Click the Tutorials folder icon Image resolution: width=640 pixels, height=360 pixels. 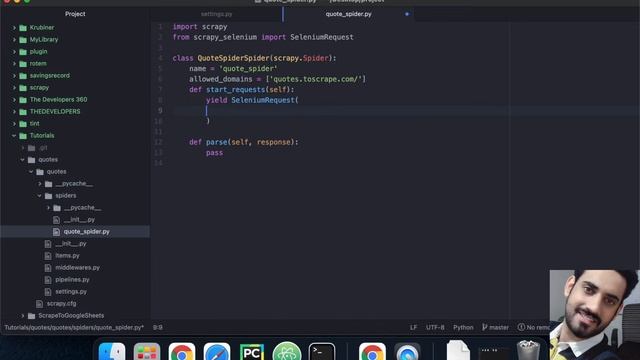point(23,136)
